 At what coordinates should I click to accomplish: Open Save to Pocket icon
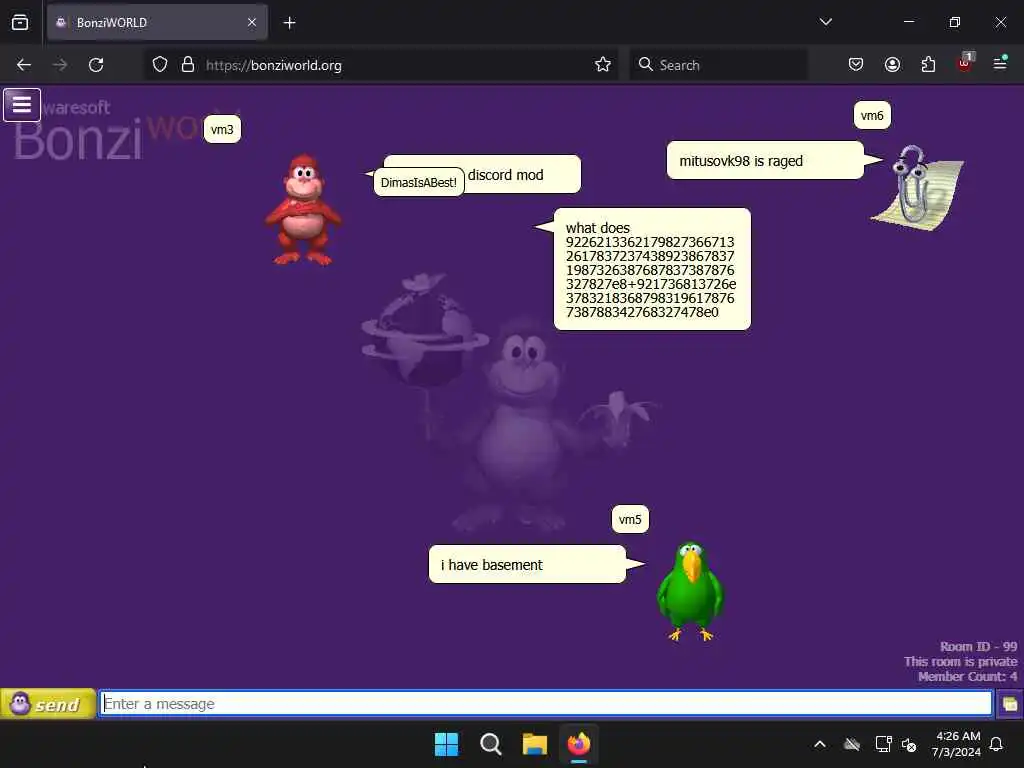[856, 65]
